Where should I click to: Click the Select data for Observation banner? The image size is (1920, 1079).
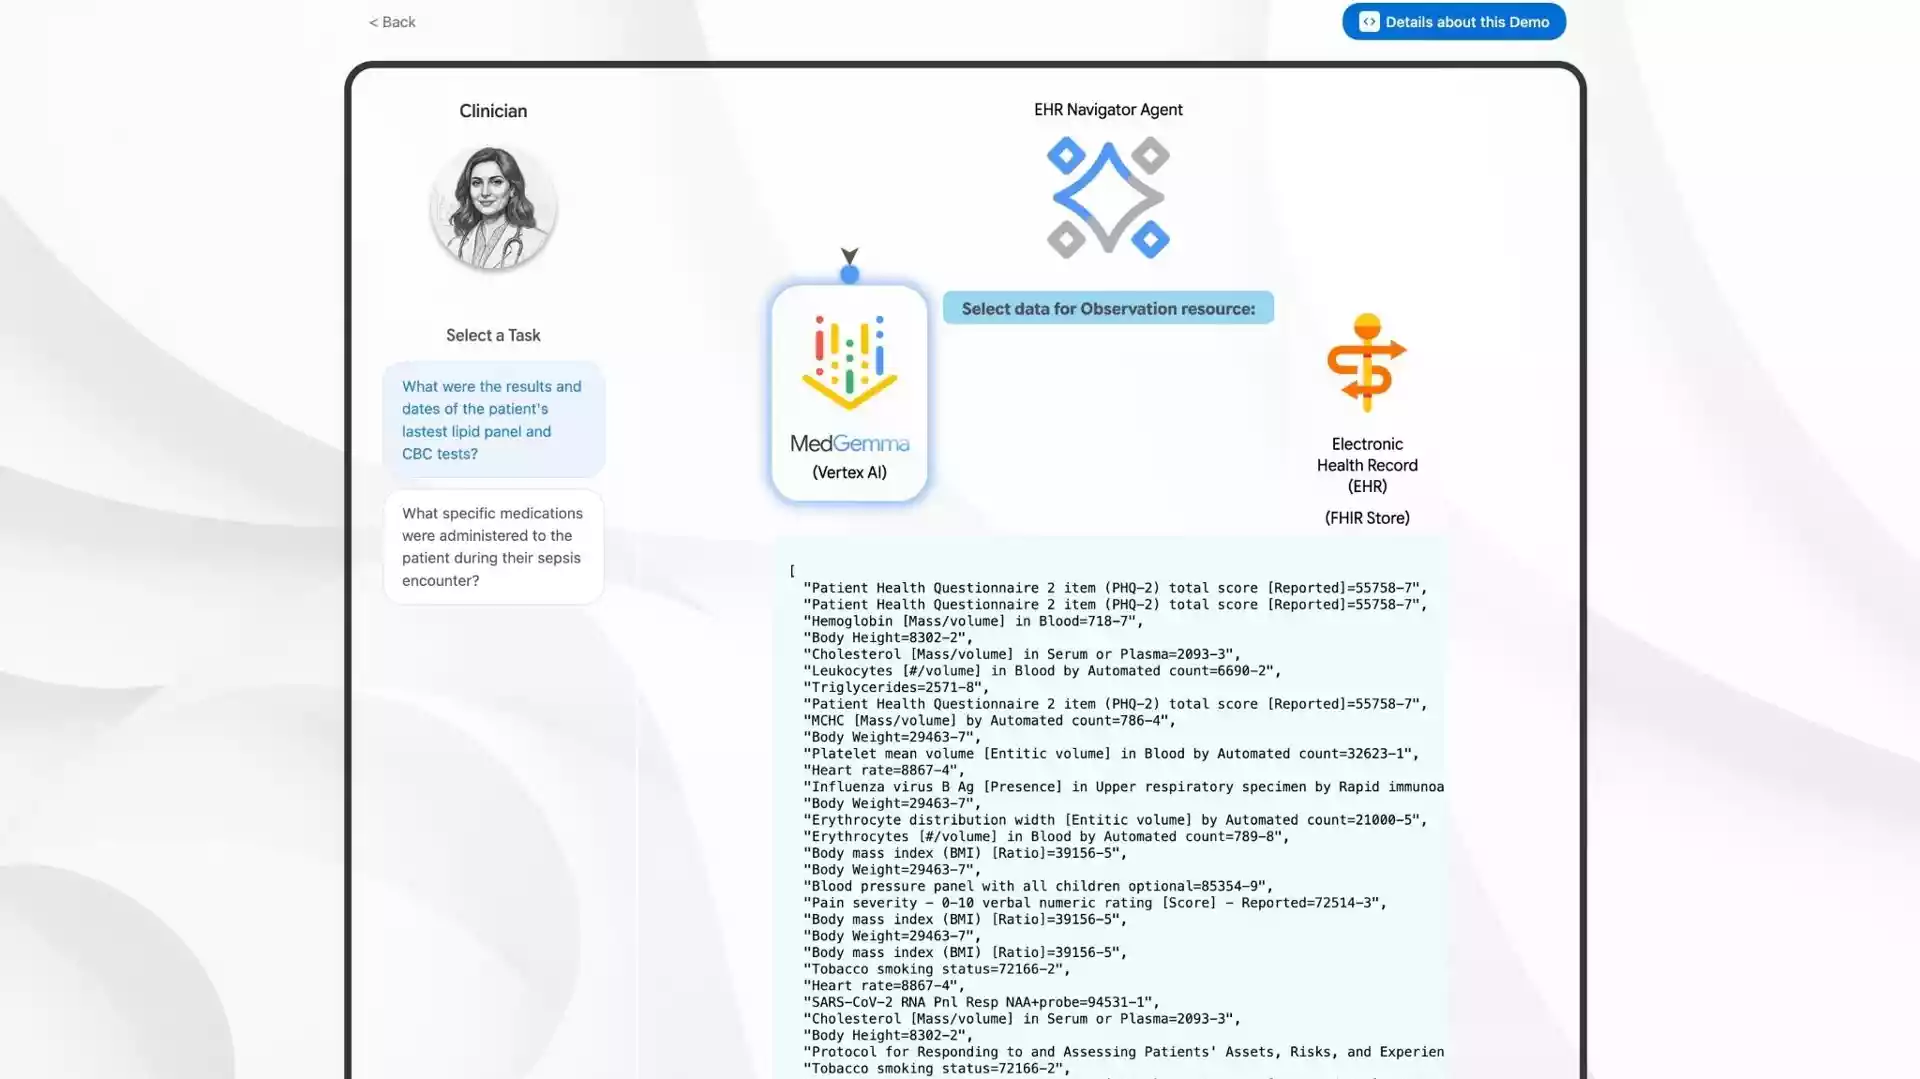[x=1108, y=309]
